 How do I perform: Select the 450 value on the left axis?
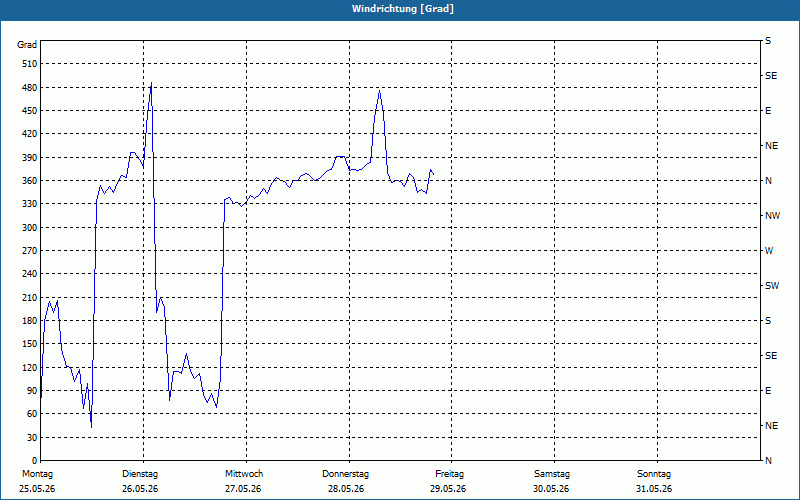click(x=30, y=111)
